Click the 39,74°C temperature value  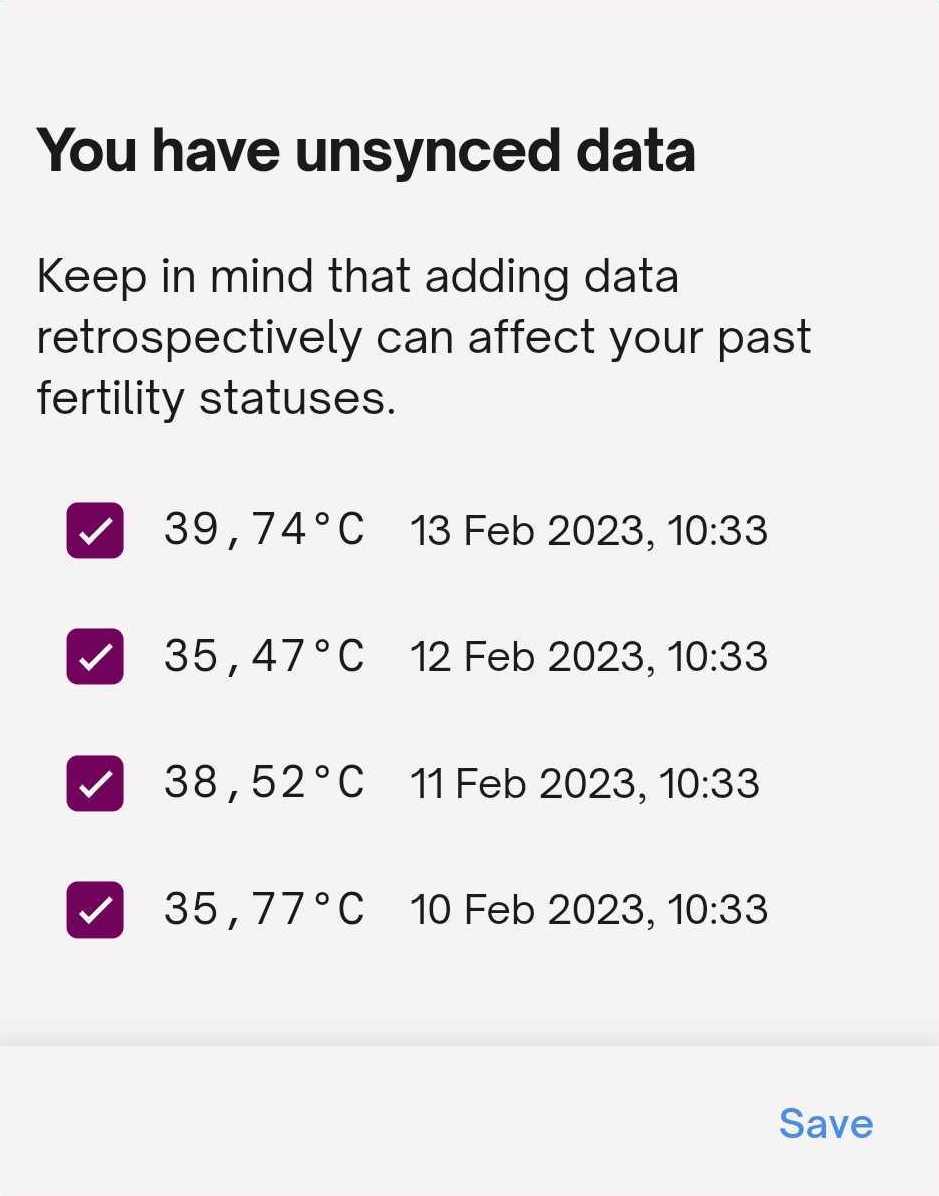tap(264, 529)
